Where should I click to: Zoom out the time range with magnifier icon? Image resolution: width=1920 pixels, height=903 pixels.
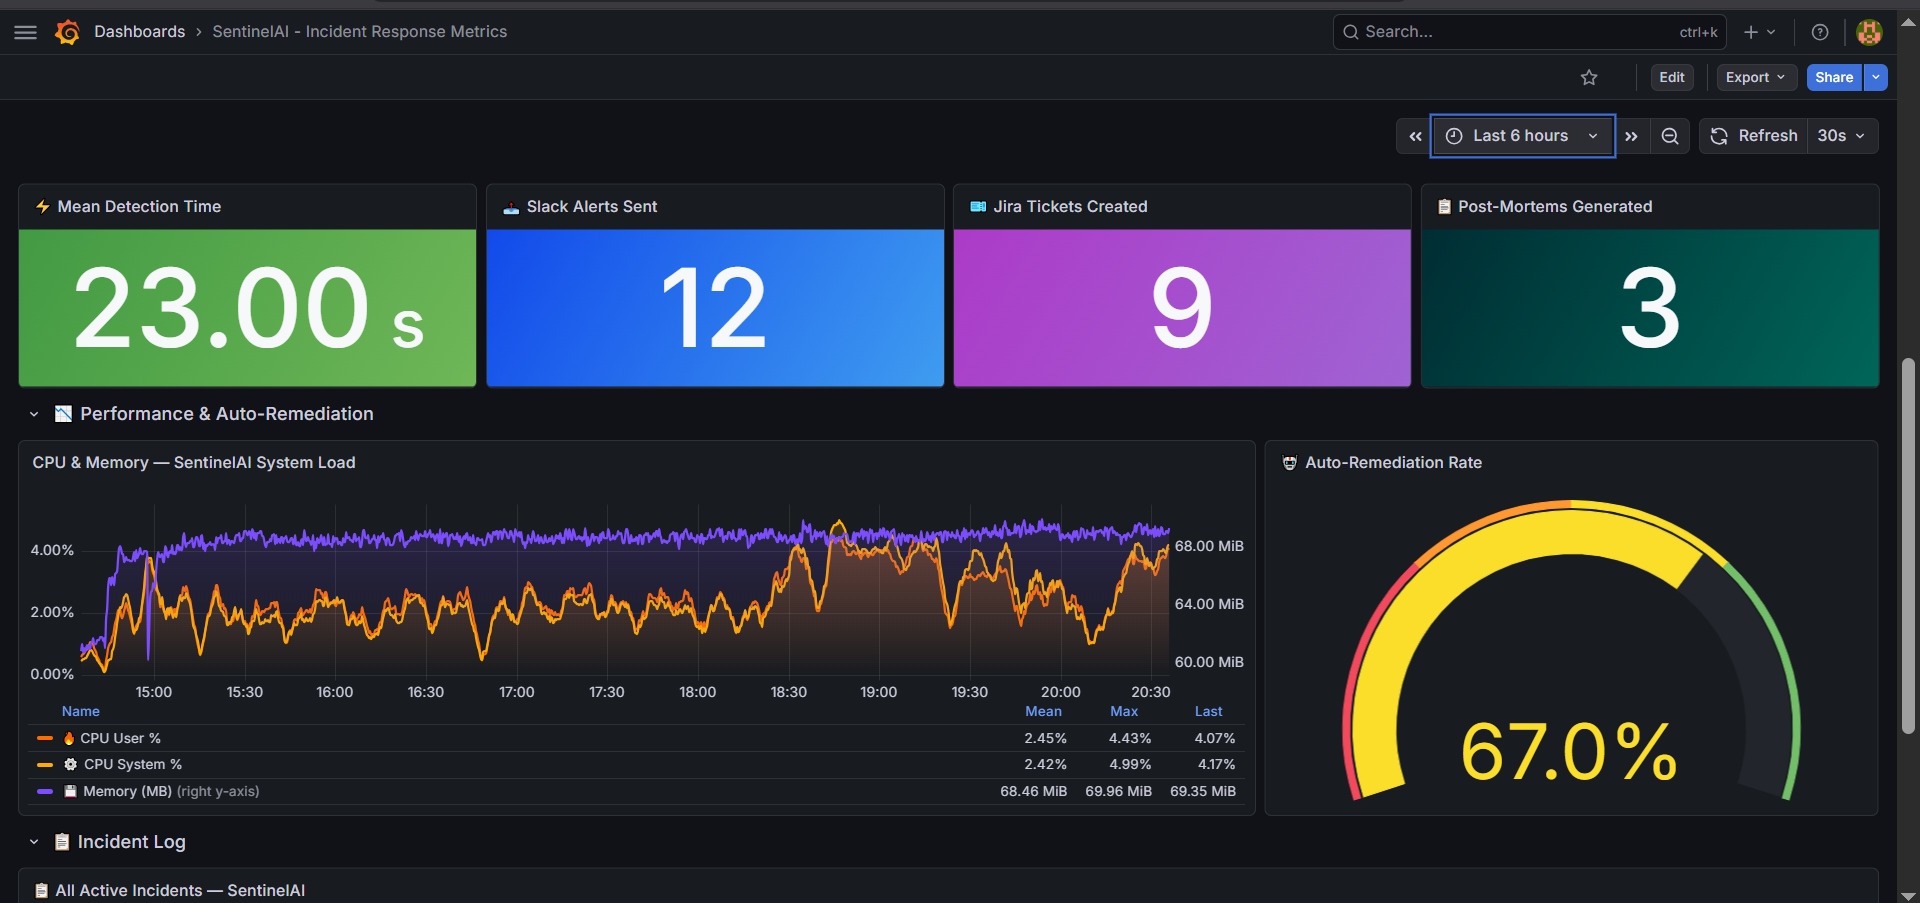1669,135
